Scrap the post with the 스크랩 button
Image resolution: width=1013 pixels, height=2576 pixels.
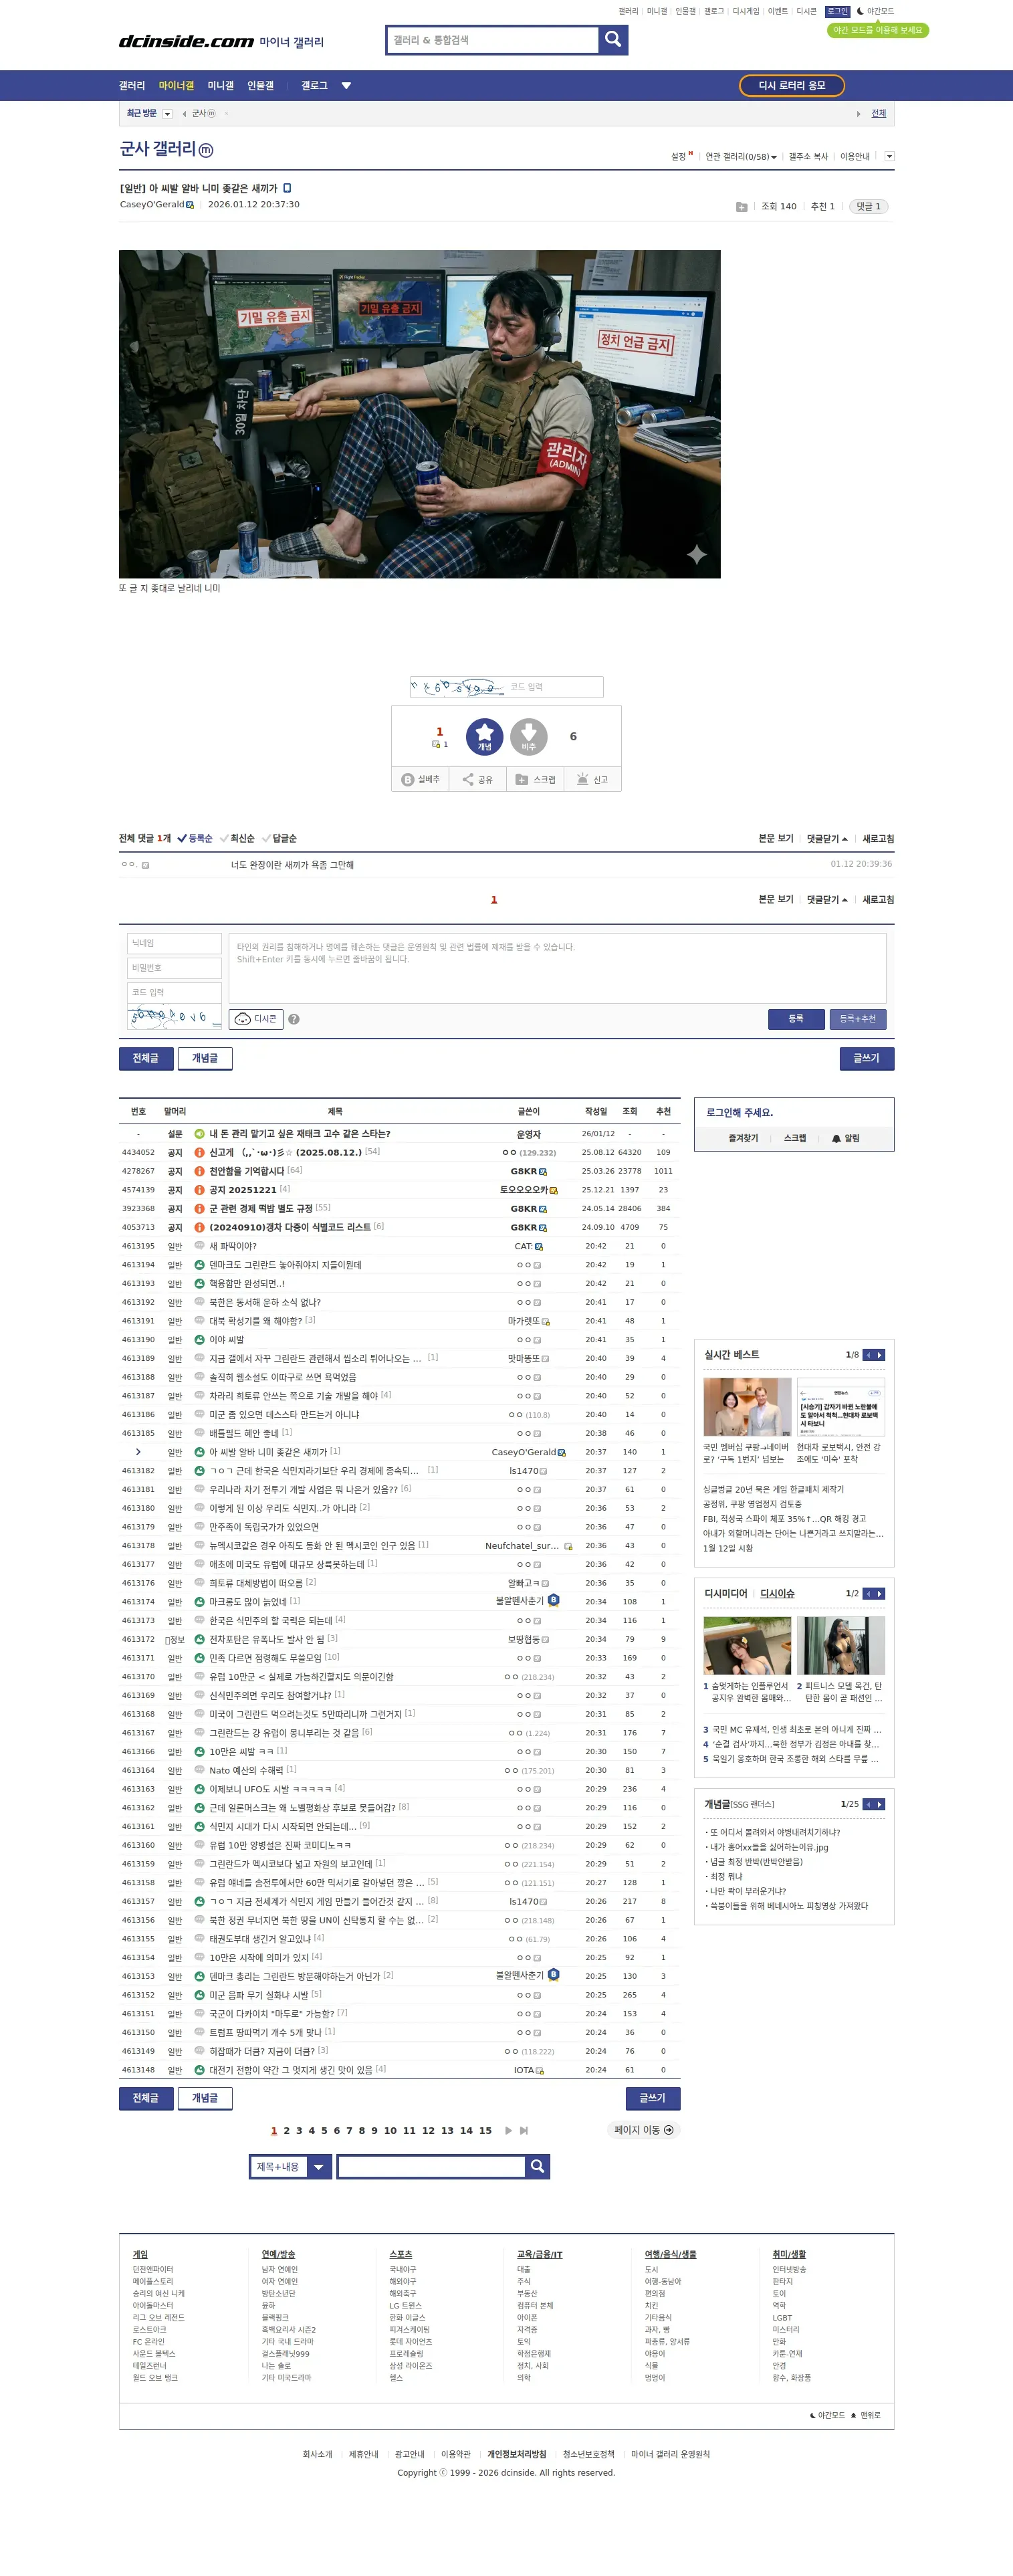click(535, 779)
